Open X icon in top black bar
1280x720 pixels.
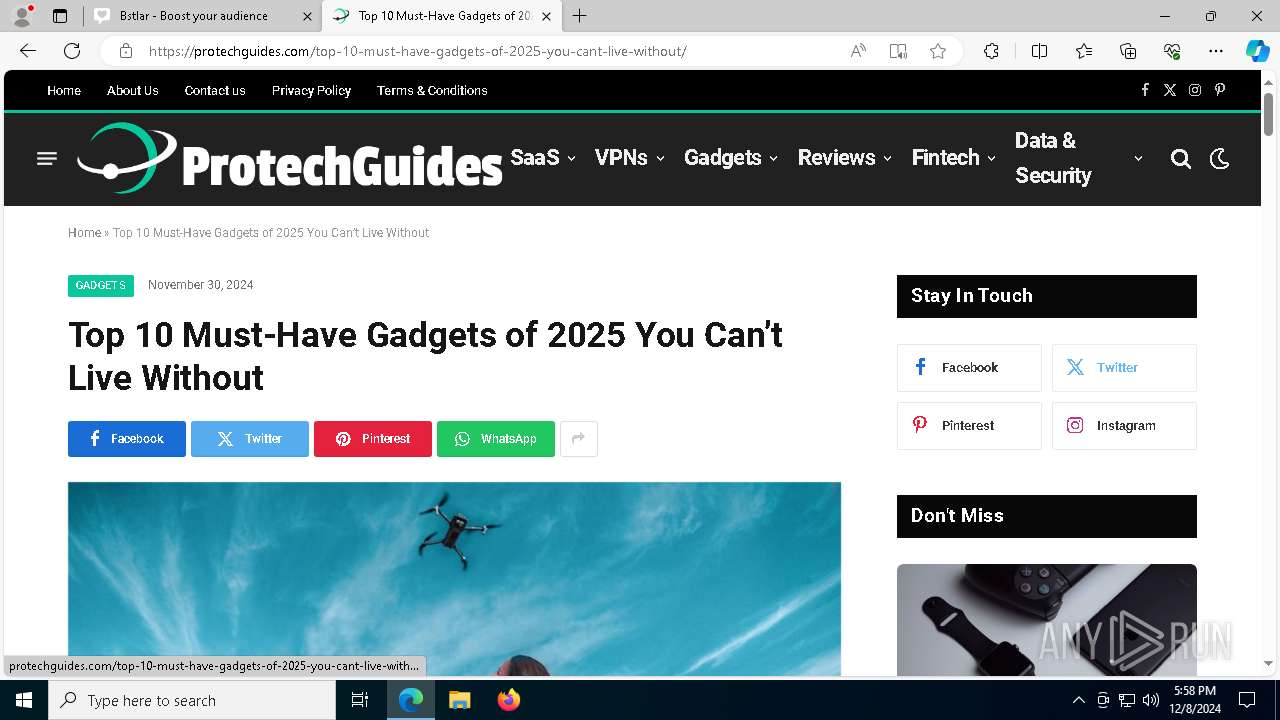[x=1170, y=90]
